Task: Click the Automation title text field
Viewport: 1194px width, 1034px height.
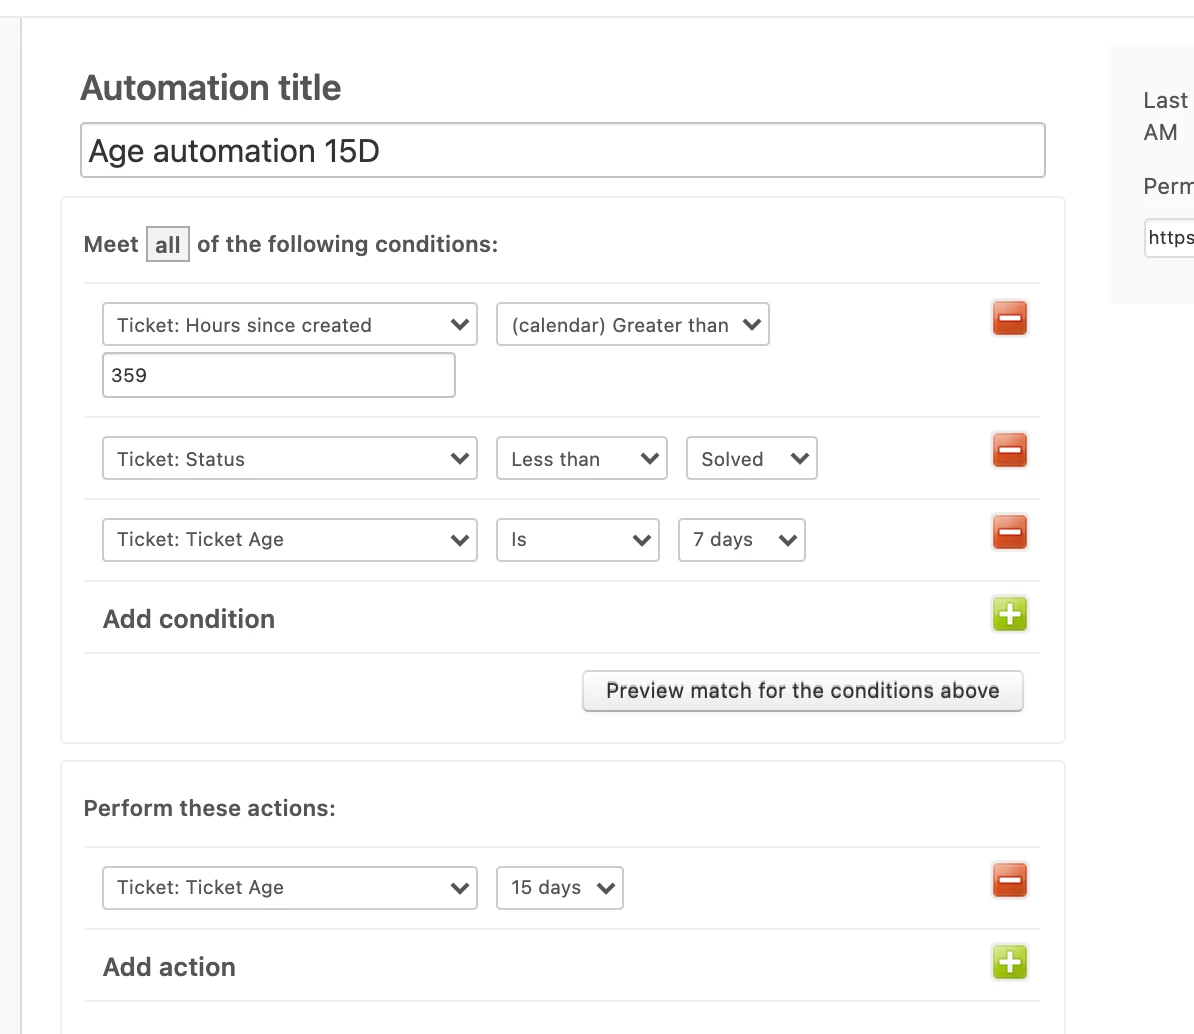Action: coord(562,151)
